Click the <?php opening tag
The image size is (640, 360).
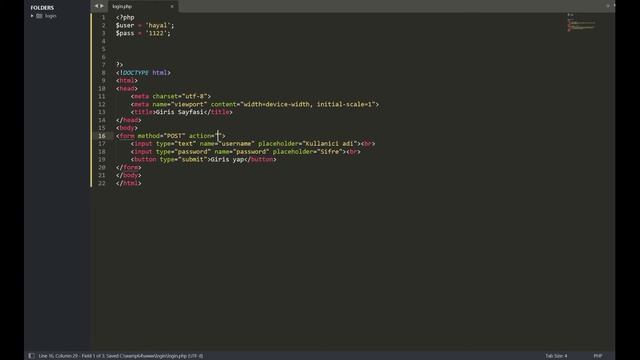click(x=125, y=18)
